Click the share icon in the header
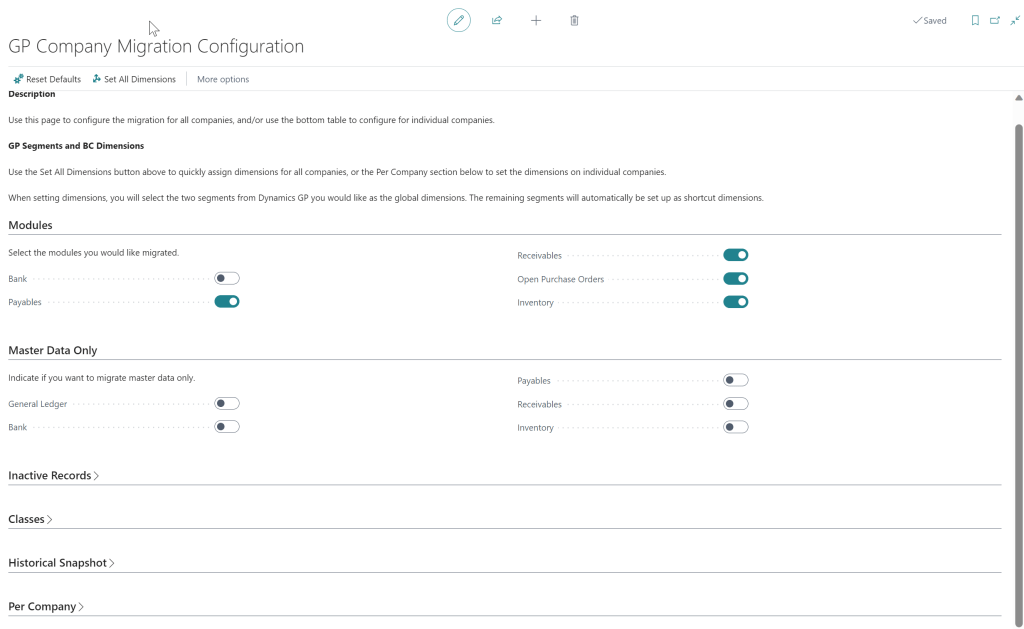Viewport: 1024px width, 629px height. [497, 20]
